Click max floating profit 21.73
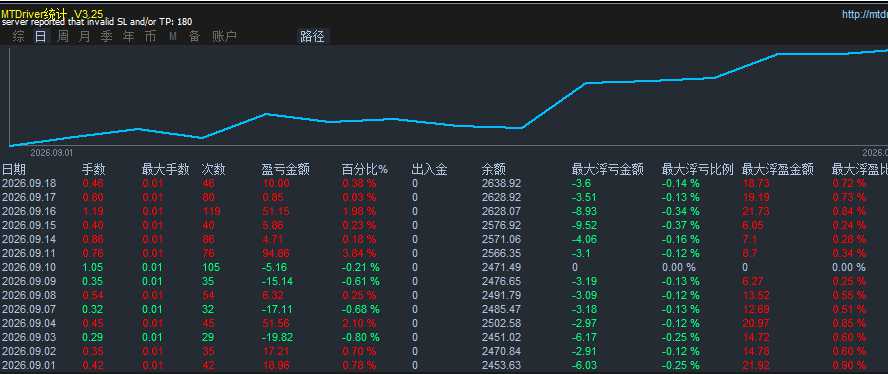The height and width of the screenshot is (374, 888). click(x=755, y=211)
